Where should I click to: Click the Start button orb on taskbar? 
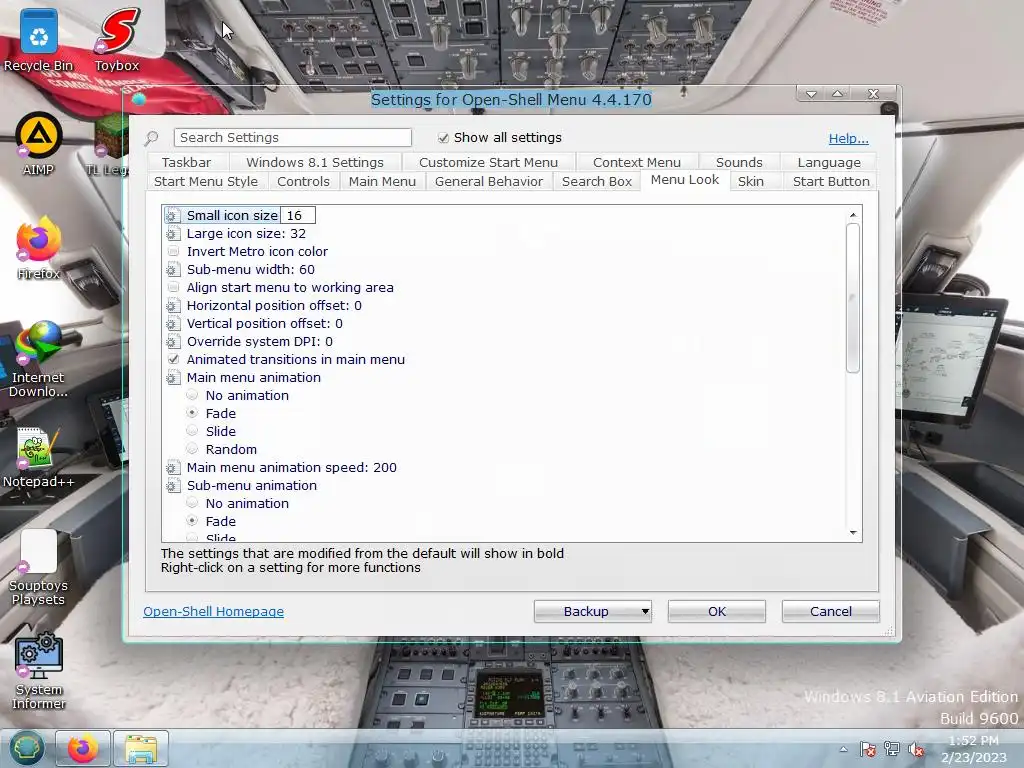(x=26, y=748)
